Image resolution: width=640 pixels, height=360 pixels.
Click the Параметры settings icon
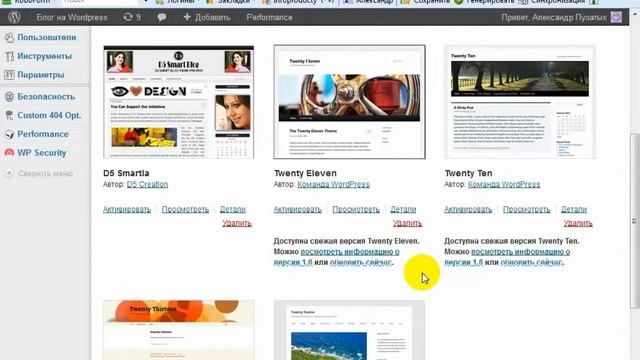point(9,75)
